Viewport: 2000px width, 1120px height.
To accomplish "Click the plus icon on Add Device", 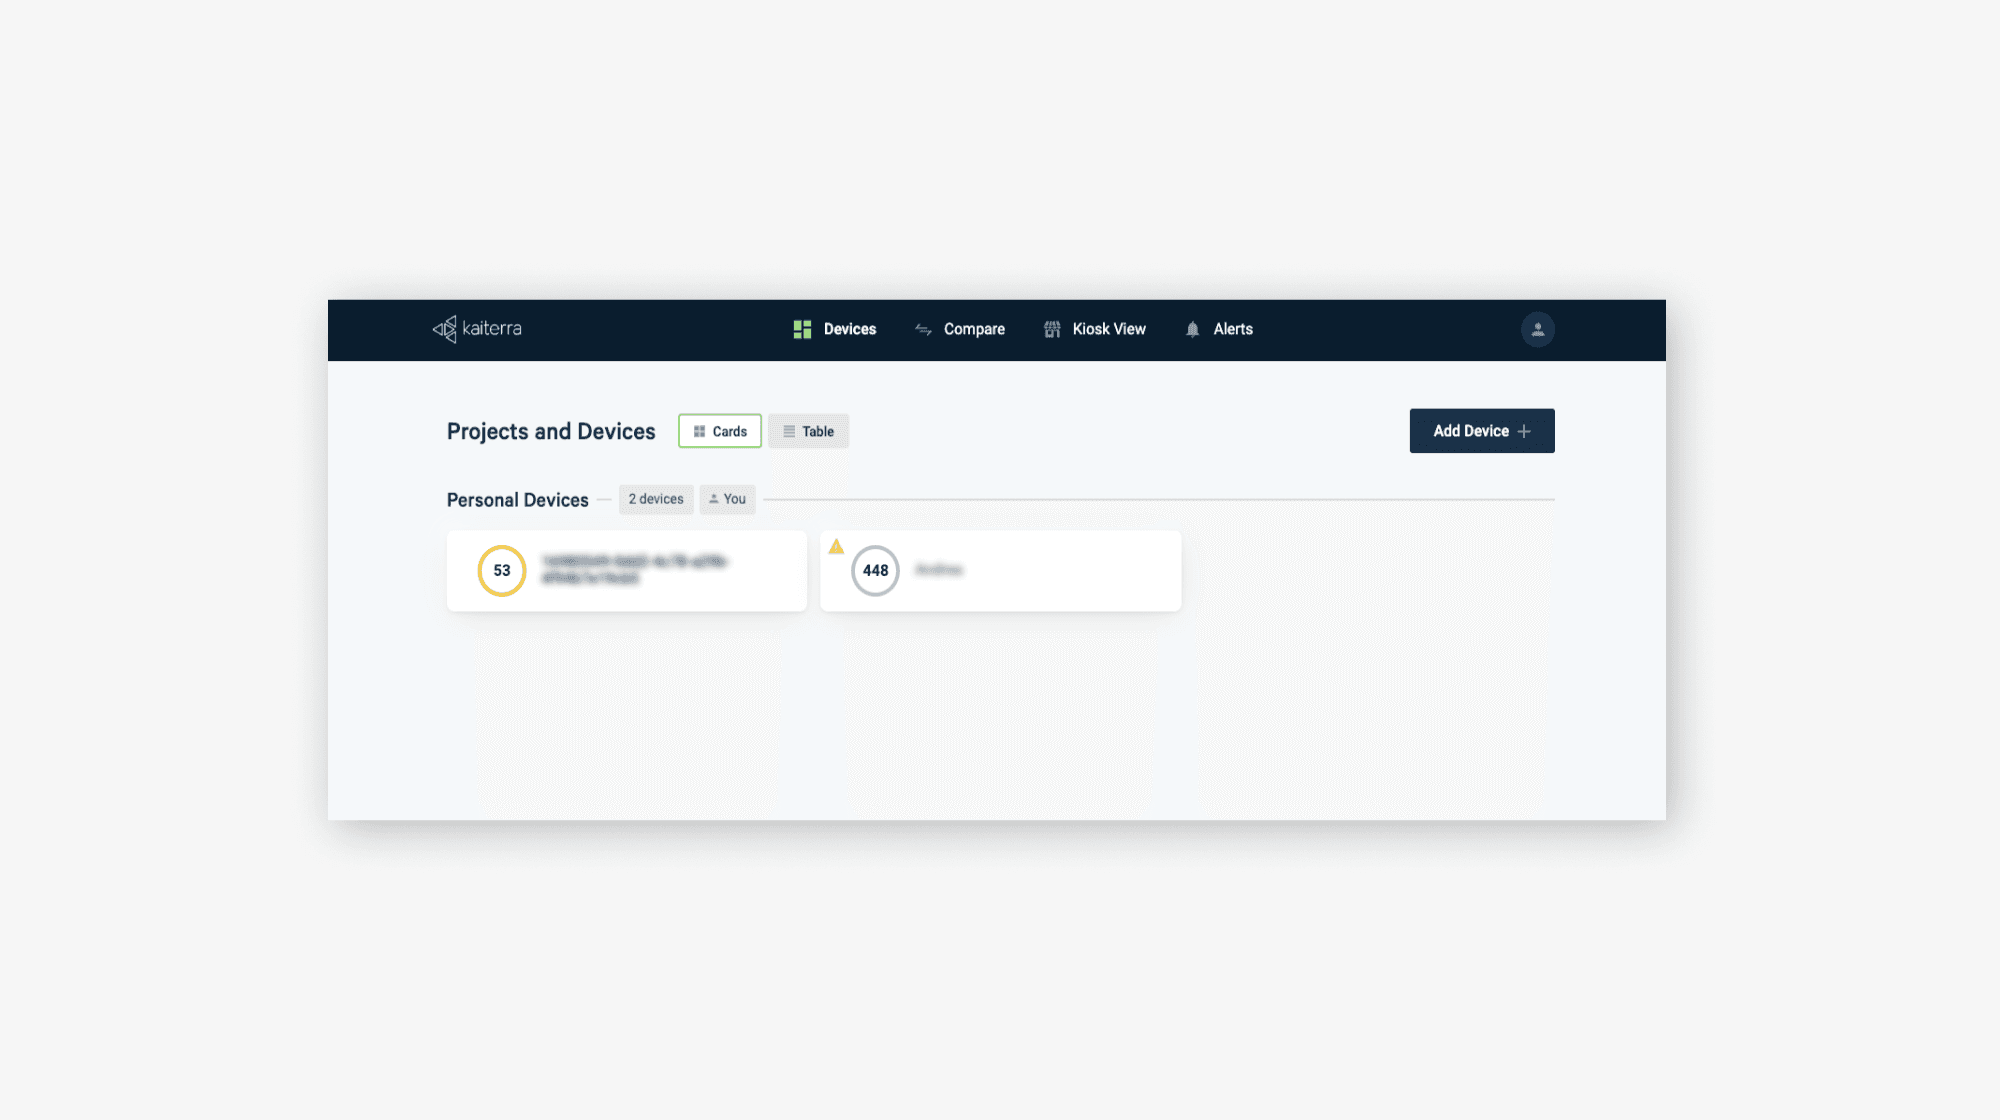I will point(1524,431).
